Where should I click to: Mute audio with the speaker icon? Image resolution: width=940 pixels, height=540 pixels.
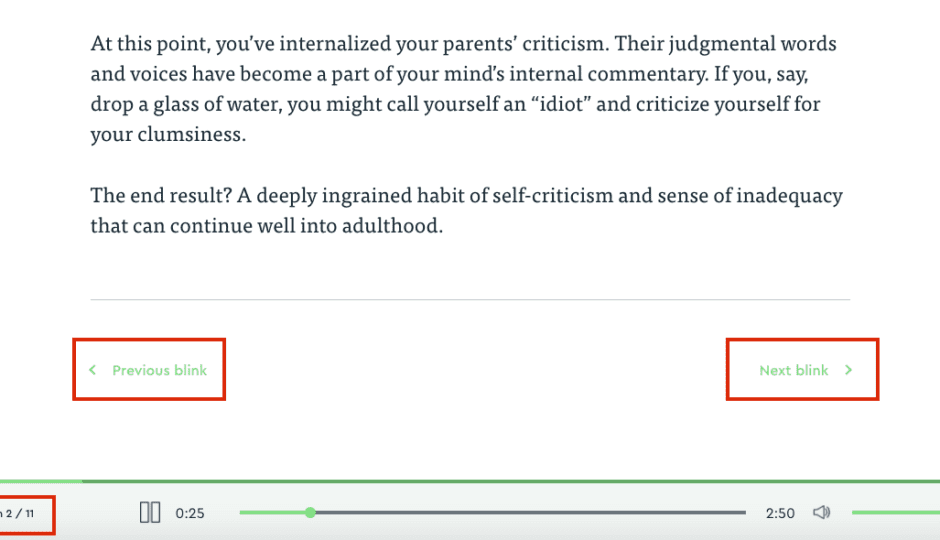coord(822,512)
